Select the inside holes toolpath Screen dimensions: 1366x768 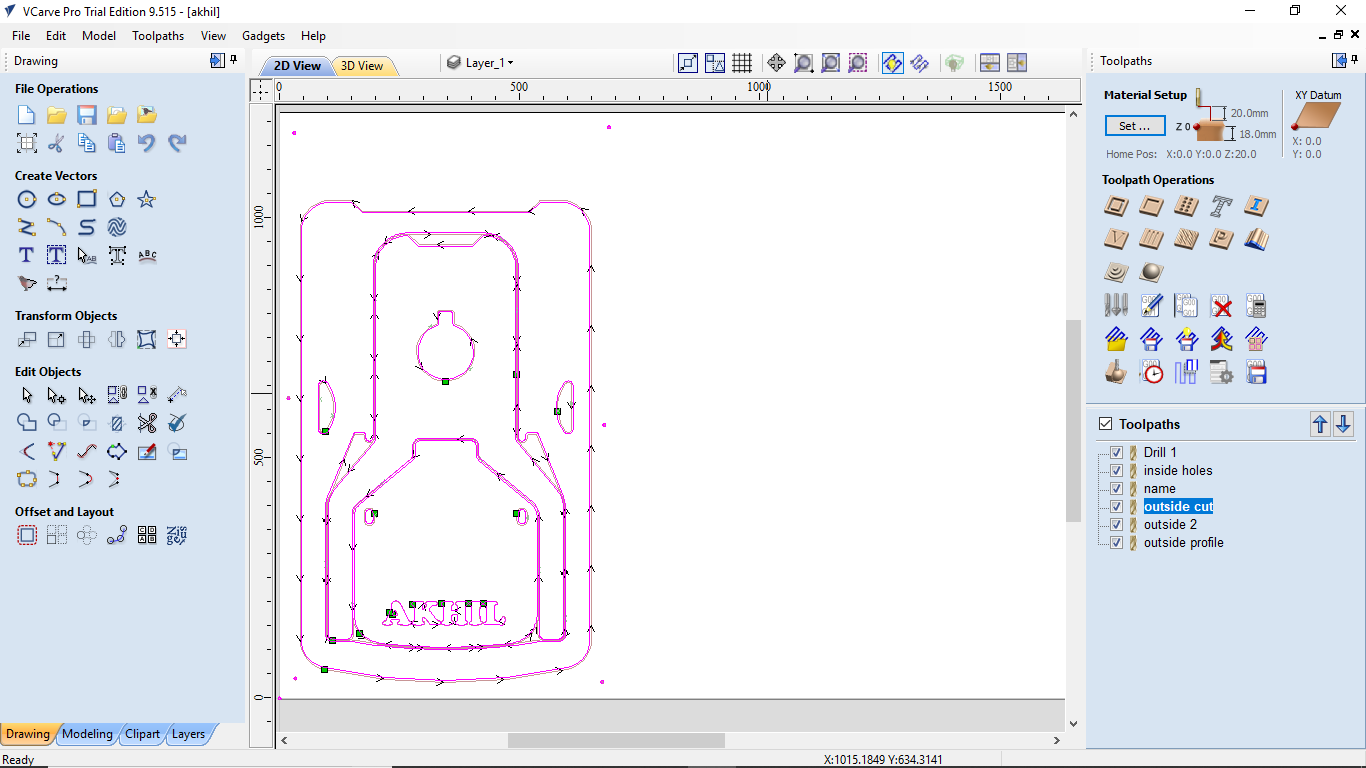coord(1178,471)
